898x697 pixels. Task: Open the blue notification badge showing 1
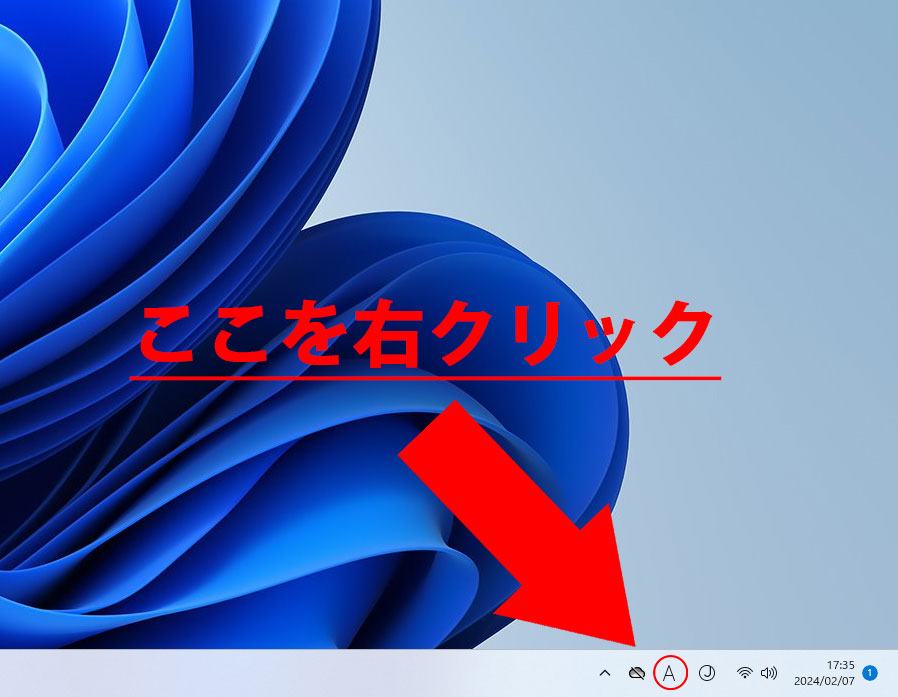click(x=870, y=673)
